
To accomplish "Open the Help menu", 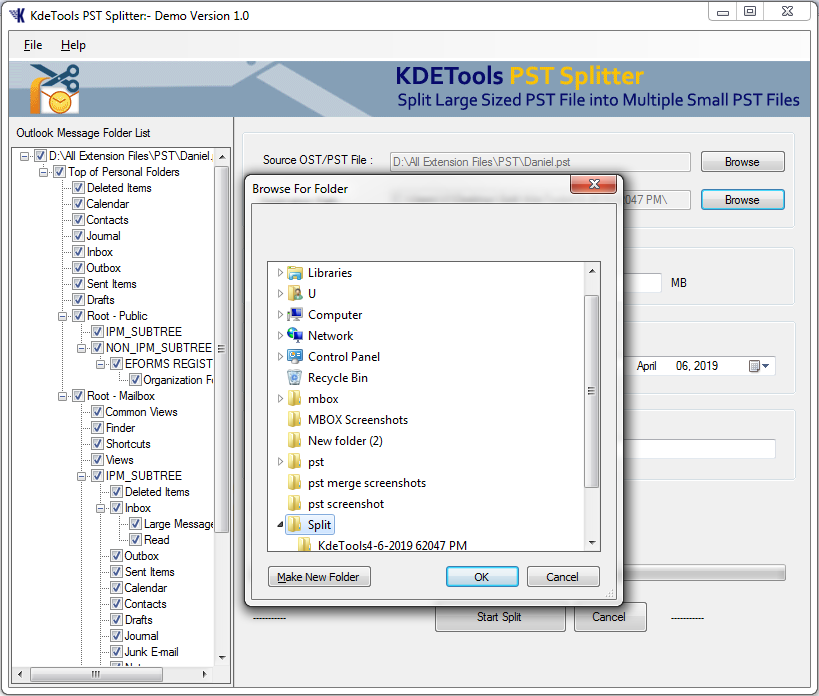I will coord(73,45).
